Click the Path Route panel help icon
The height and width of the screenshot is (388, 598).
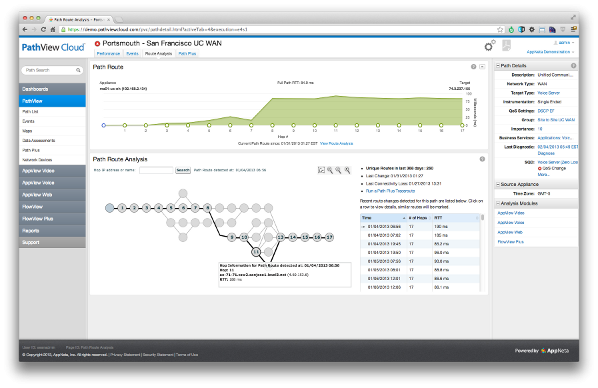coord(473,66)
